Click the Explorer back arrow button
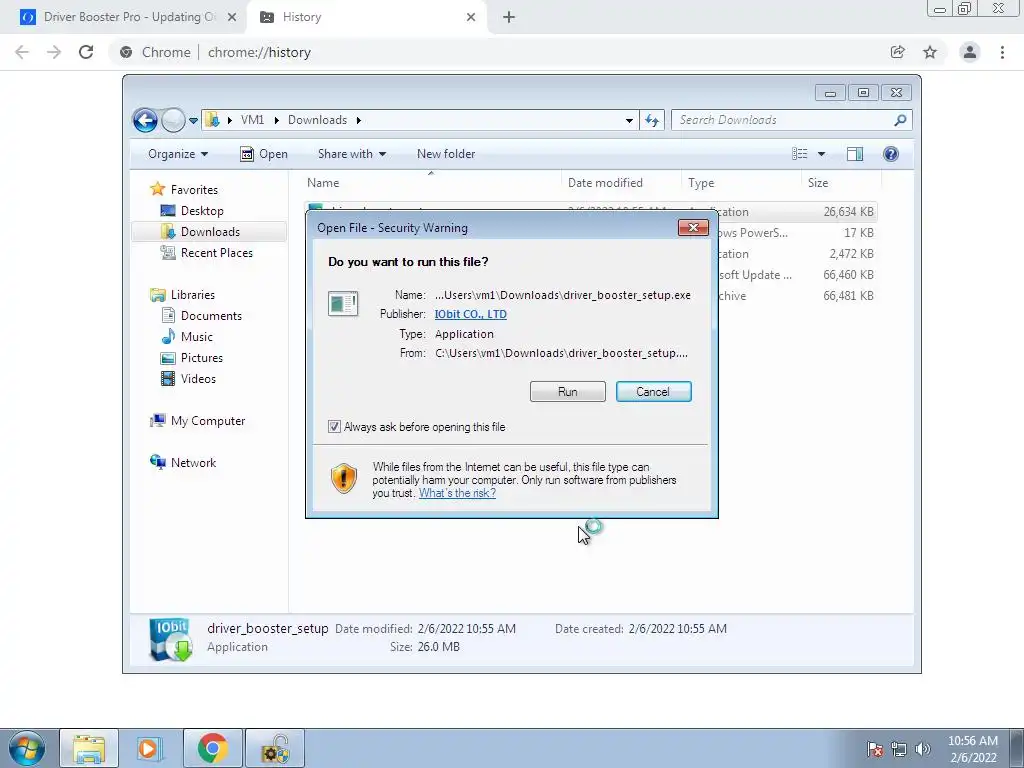This screenshot has width=1024, height=768. click(145, 120)
